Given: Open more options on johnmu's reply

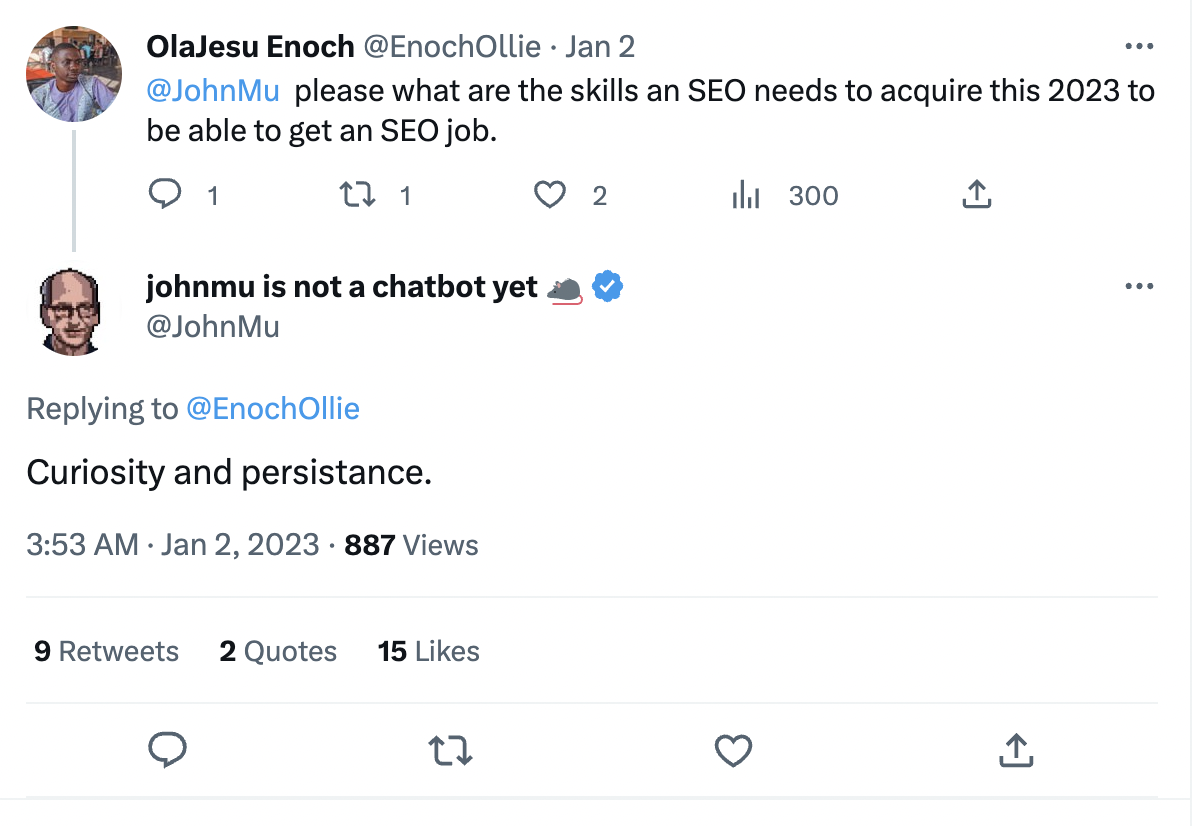Looking at the screenshot, I should click(x=1139, y=285).
